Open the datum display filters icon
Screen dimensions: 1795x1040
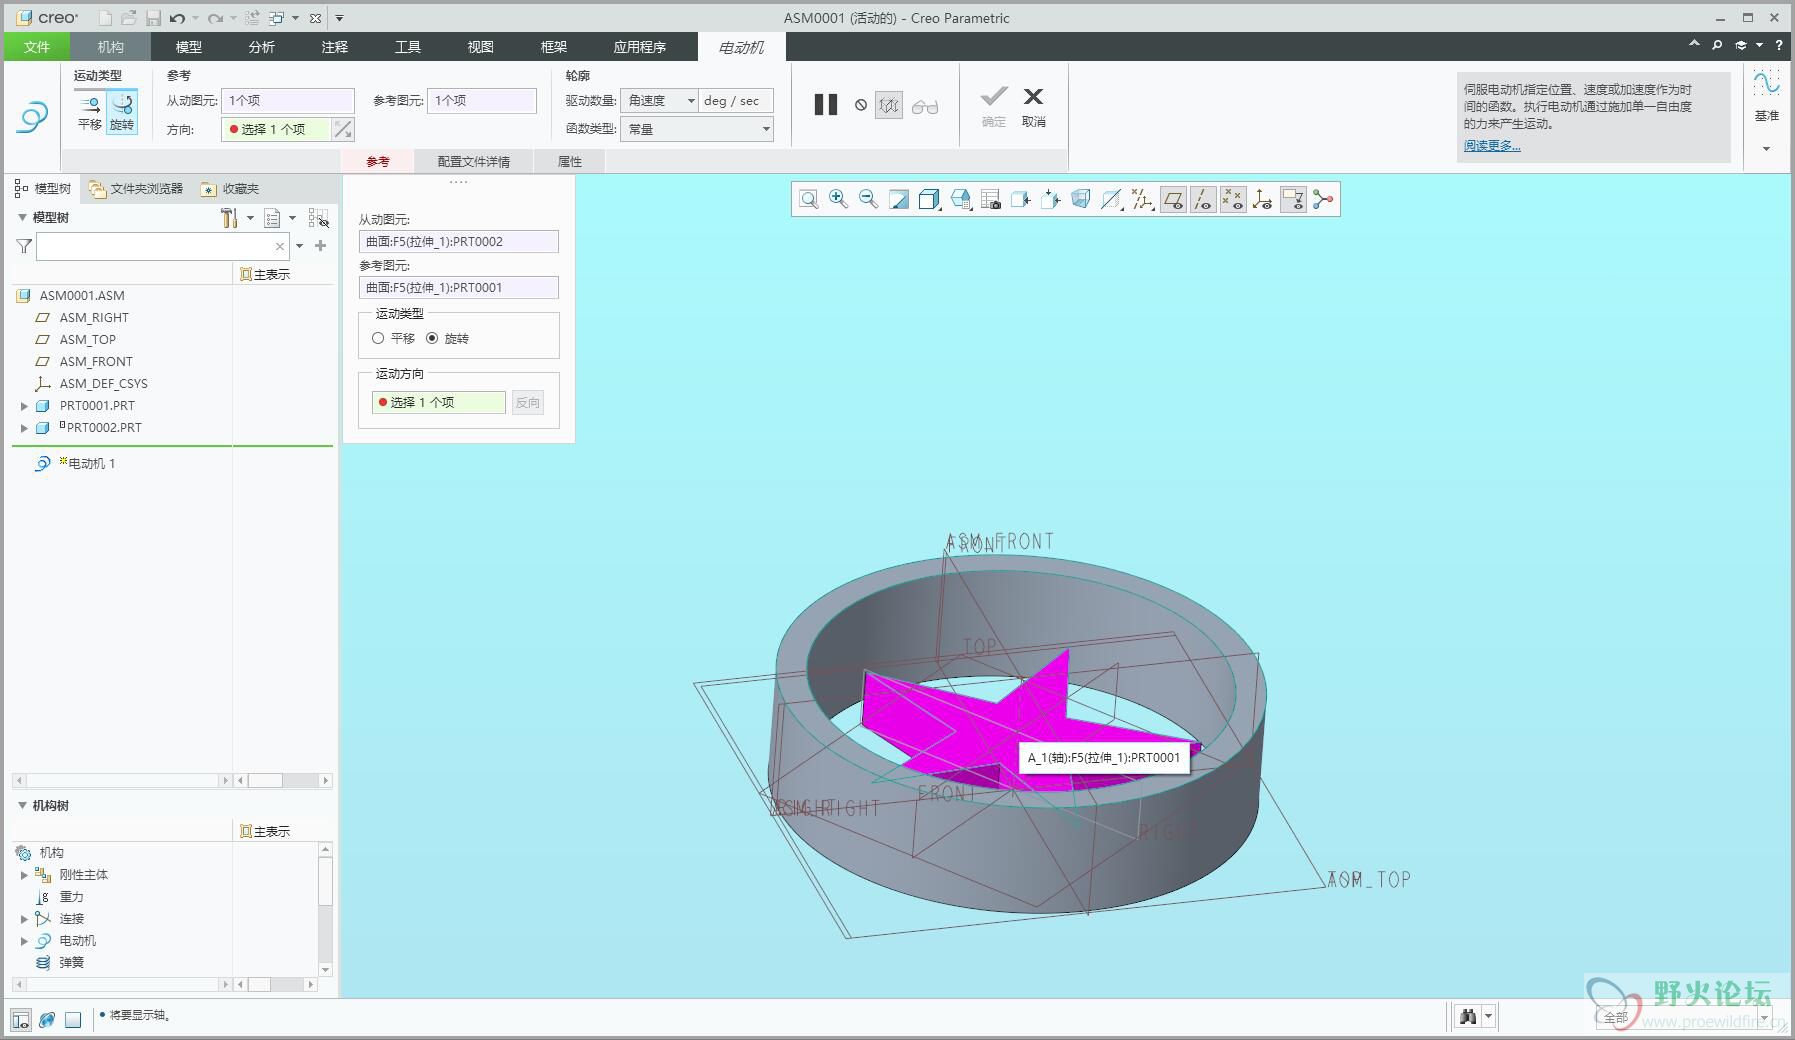[x=1141, y=200]
